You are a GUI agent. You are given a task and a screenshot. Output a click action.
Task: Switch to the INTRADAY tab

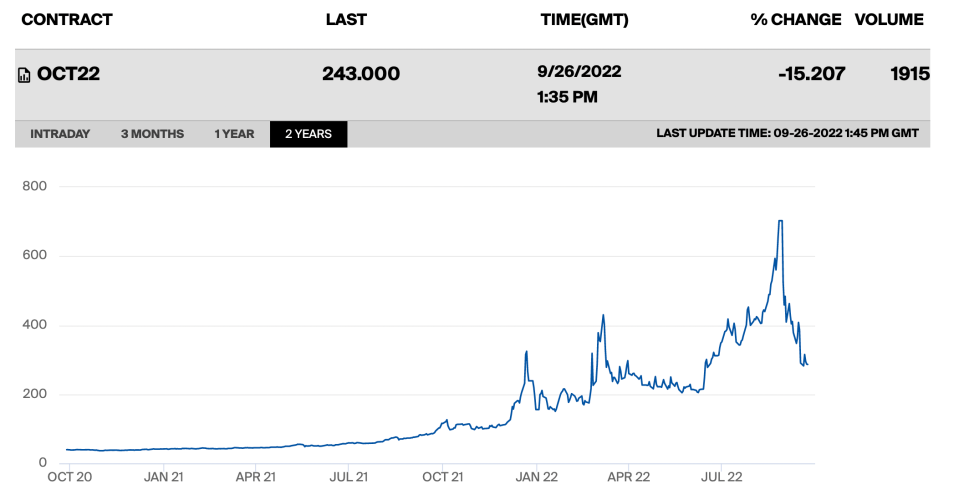pyautogui.click(x=60, y=134)
